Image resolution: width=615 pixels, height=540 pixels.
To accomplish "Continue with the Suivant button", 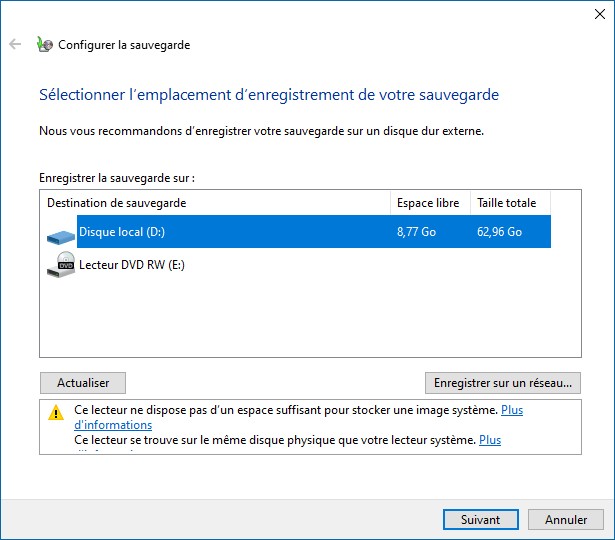I will coord(480,520).
